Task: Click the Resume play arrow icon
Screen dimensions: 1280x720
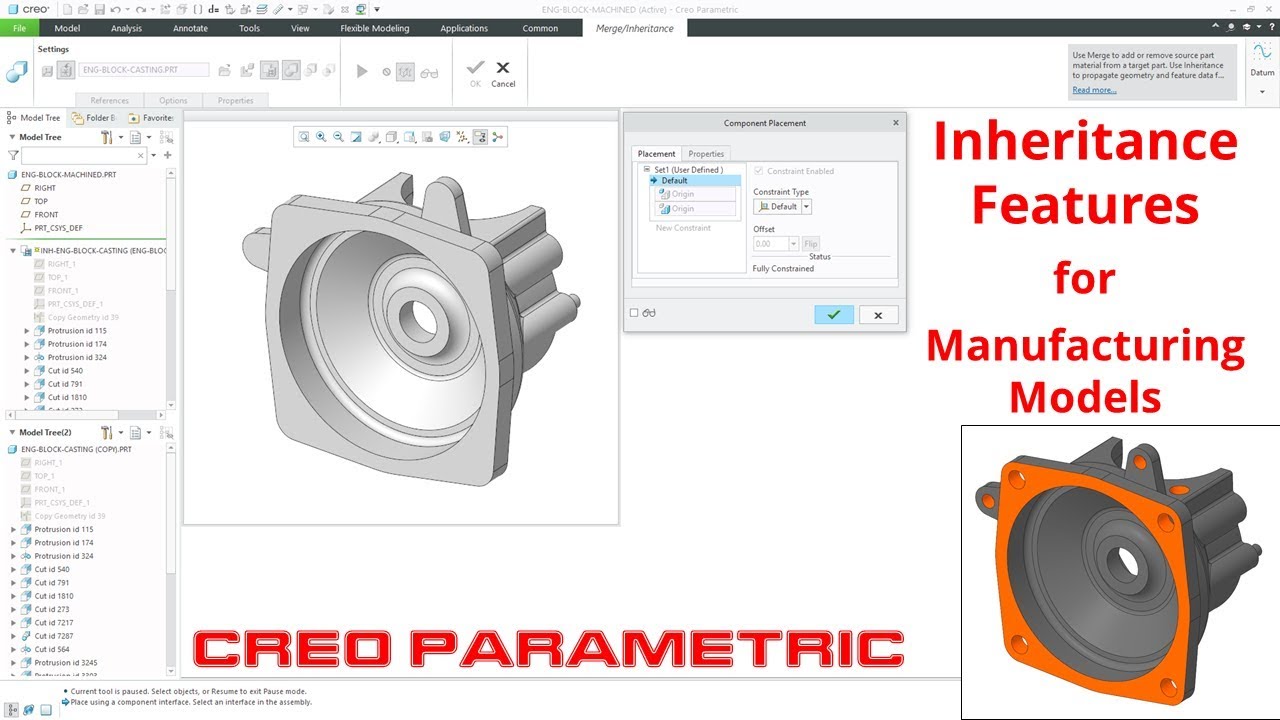Action: click(x=362, y=71)
